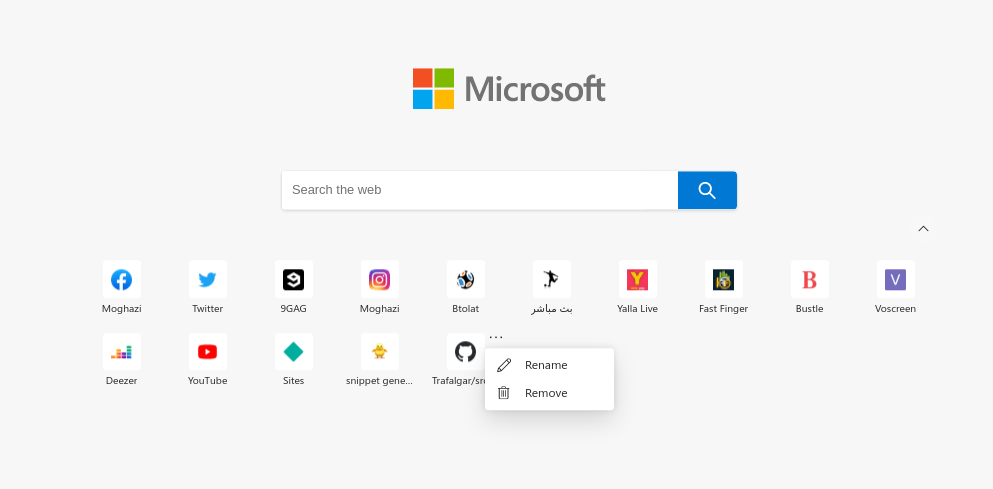Open the GitHub Trafalgar quick link tile

coord(465,352)
